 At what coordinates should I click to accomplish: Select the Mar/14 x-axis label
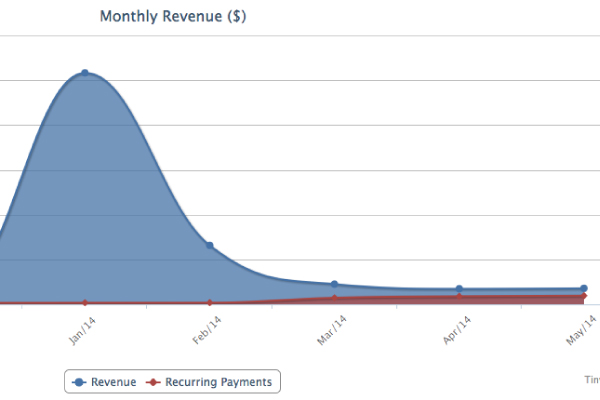pyautogui.click(x=332, y=330)
